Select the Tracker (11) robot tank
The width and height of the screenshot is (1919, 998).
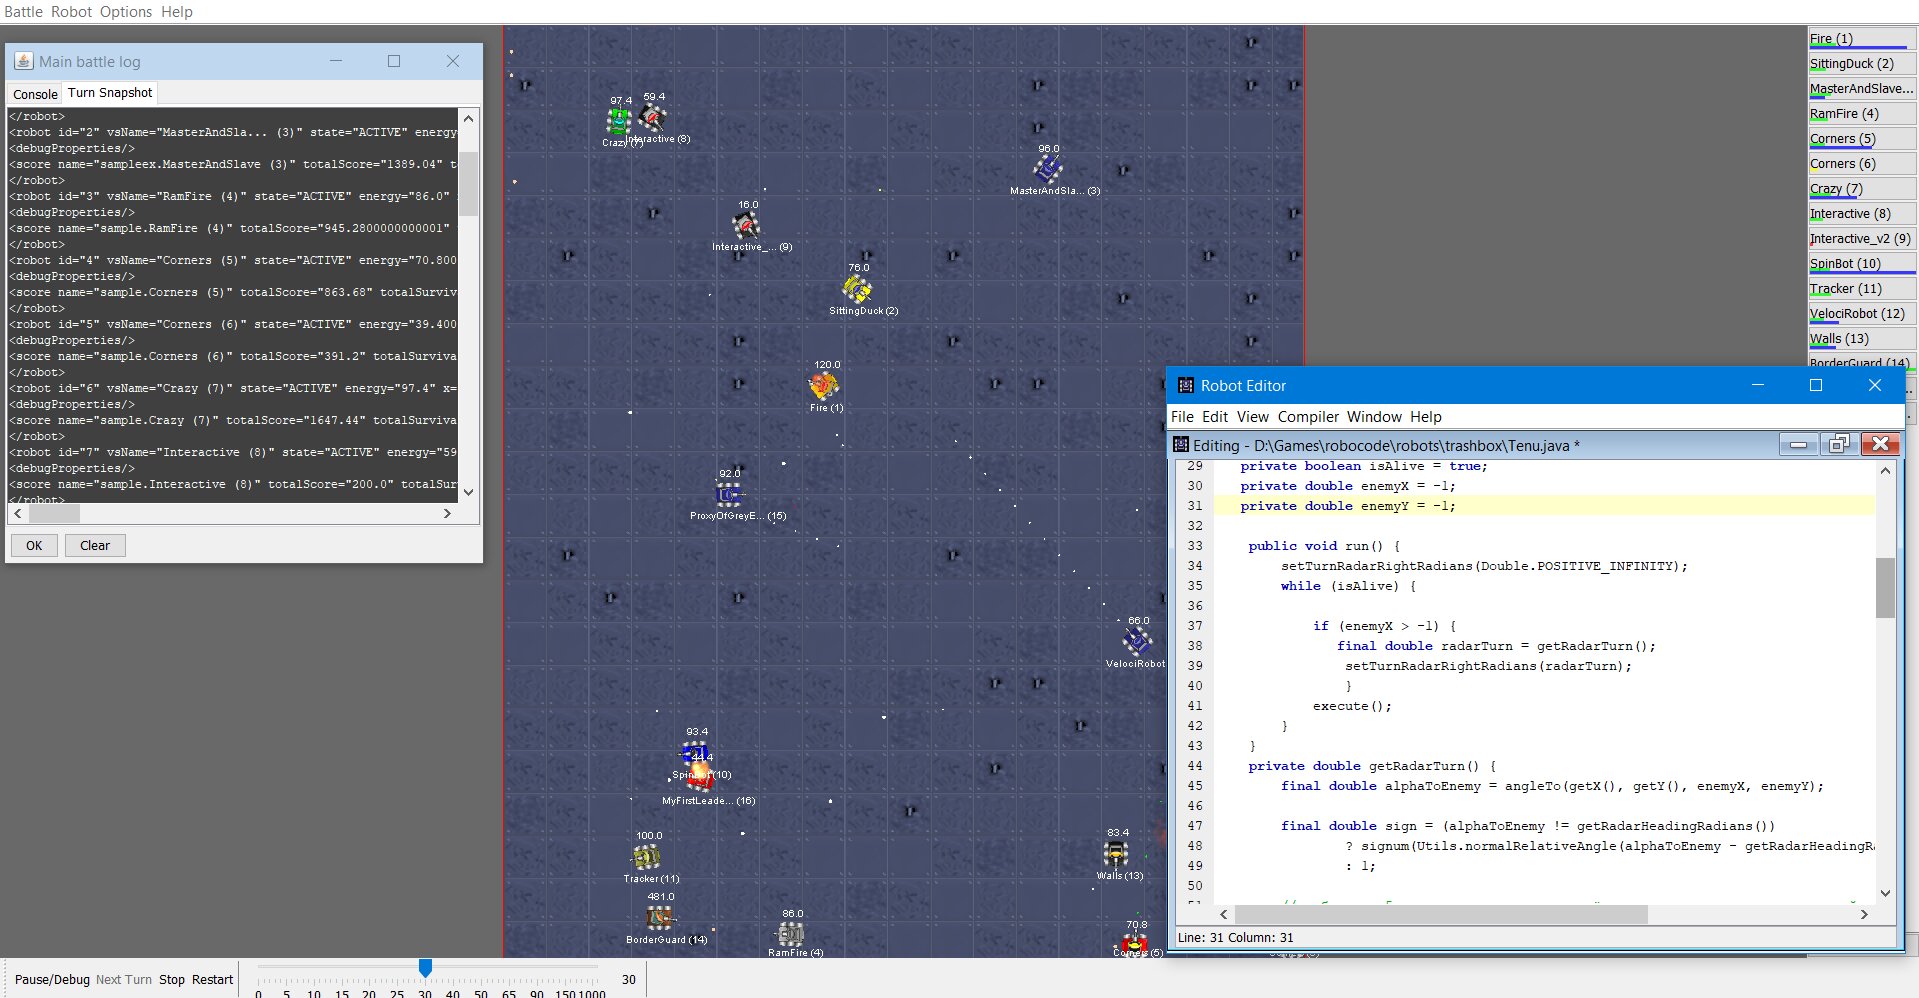tap(646, 857)
